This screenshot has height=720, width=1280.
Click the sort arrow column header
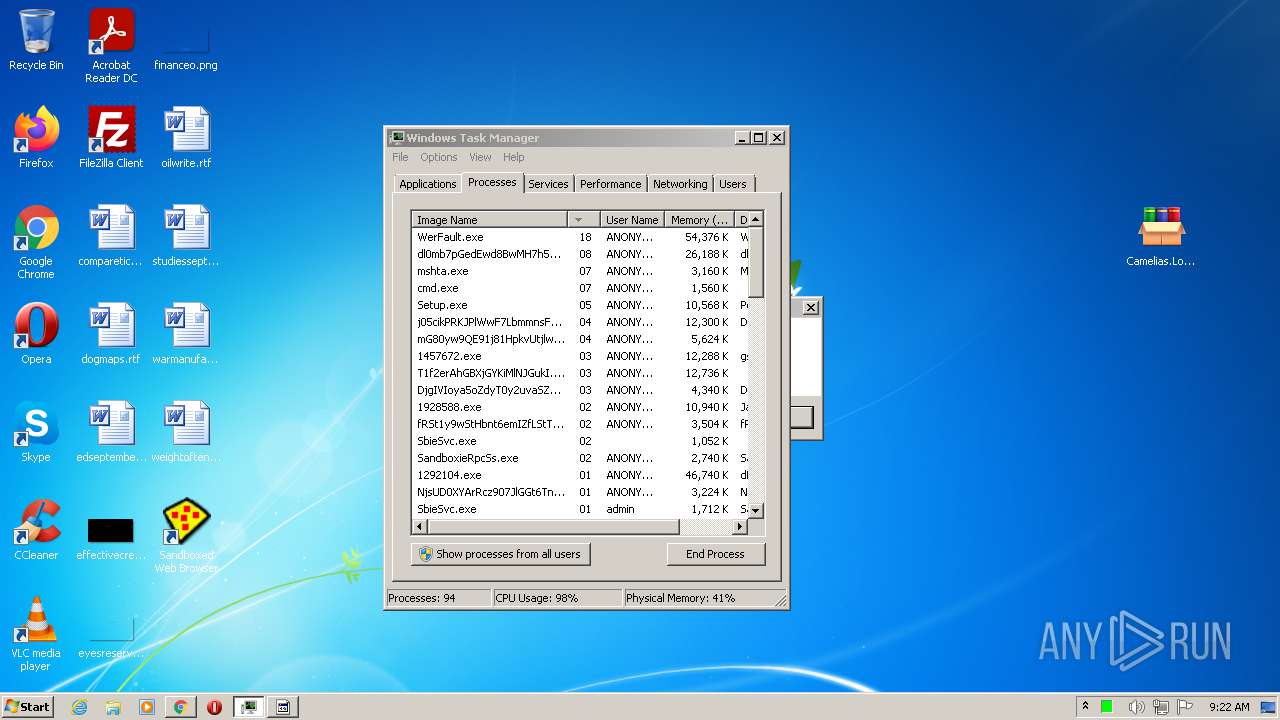coord(583,219)
